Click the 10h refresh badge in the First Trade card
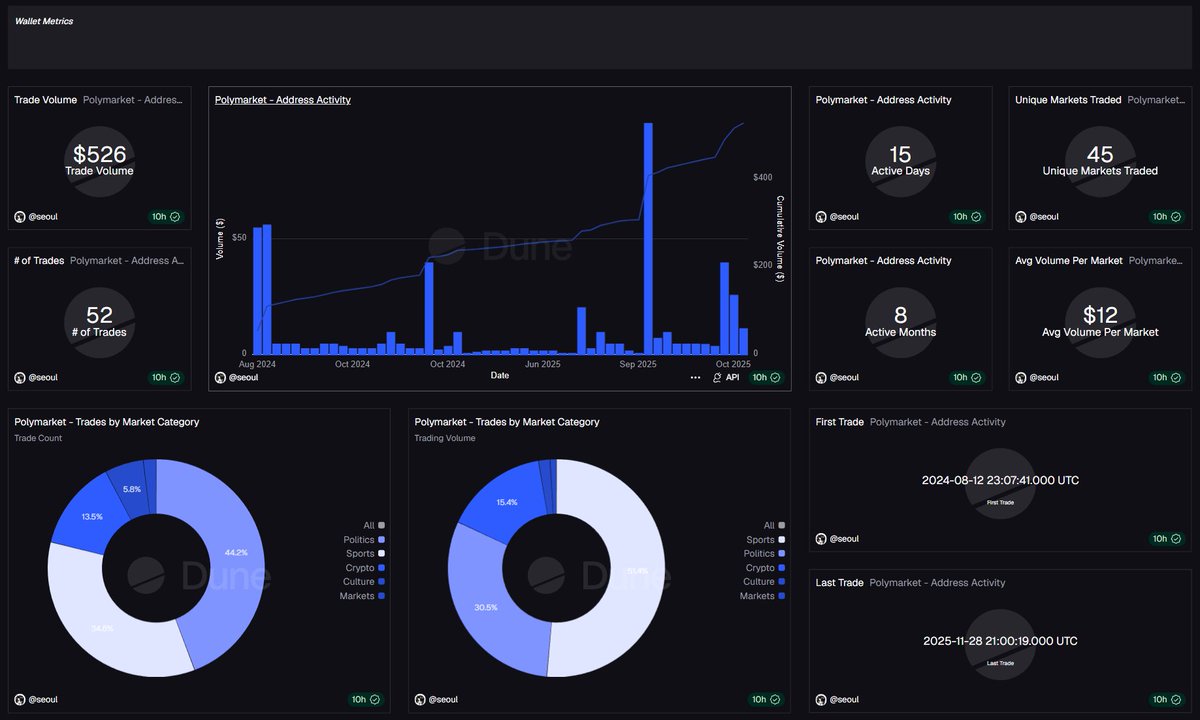Viewport: 1200px width, 720px height. coord(1167,538)
